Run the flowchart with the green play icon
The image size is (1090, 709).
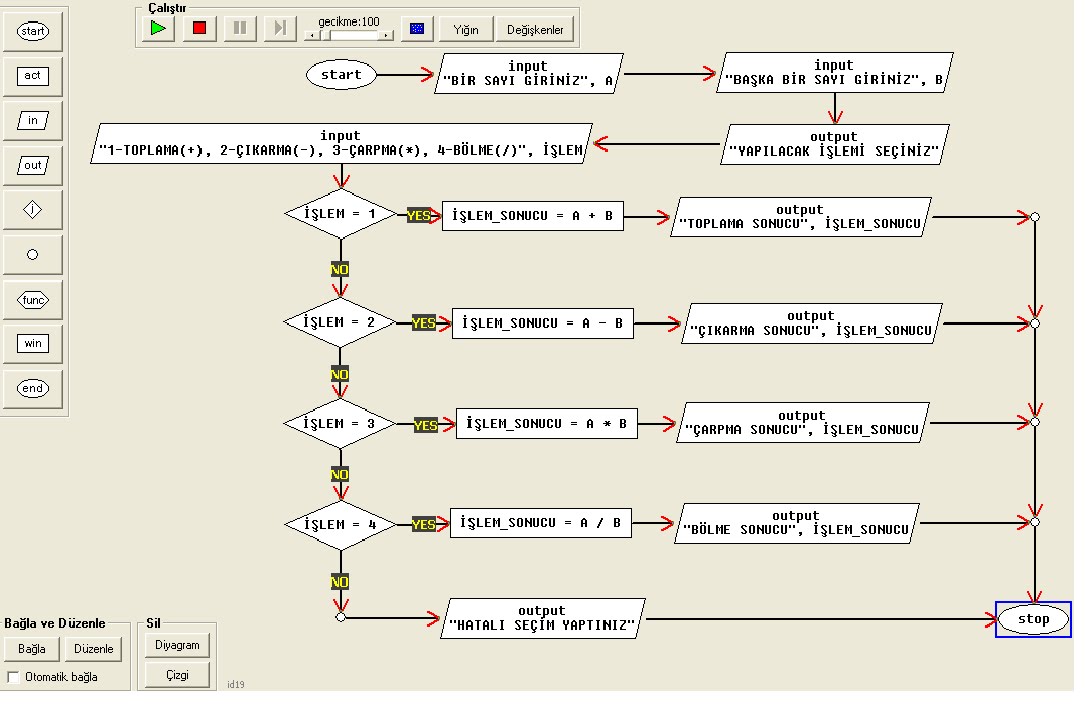pos(157,28)
